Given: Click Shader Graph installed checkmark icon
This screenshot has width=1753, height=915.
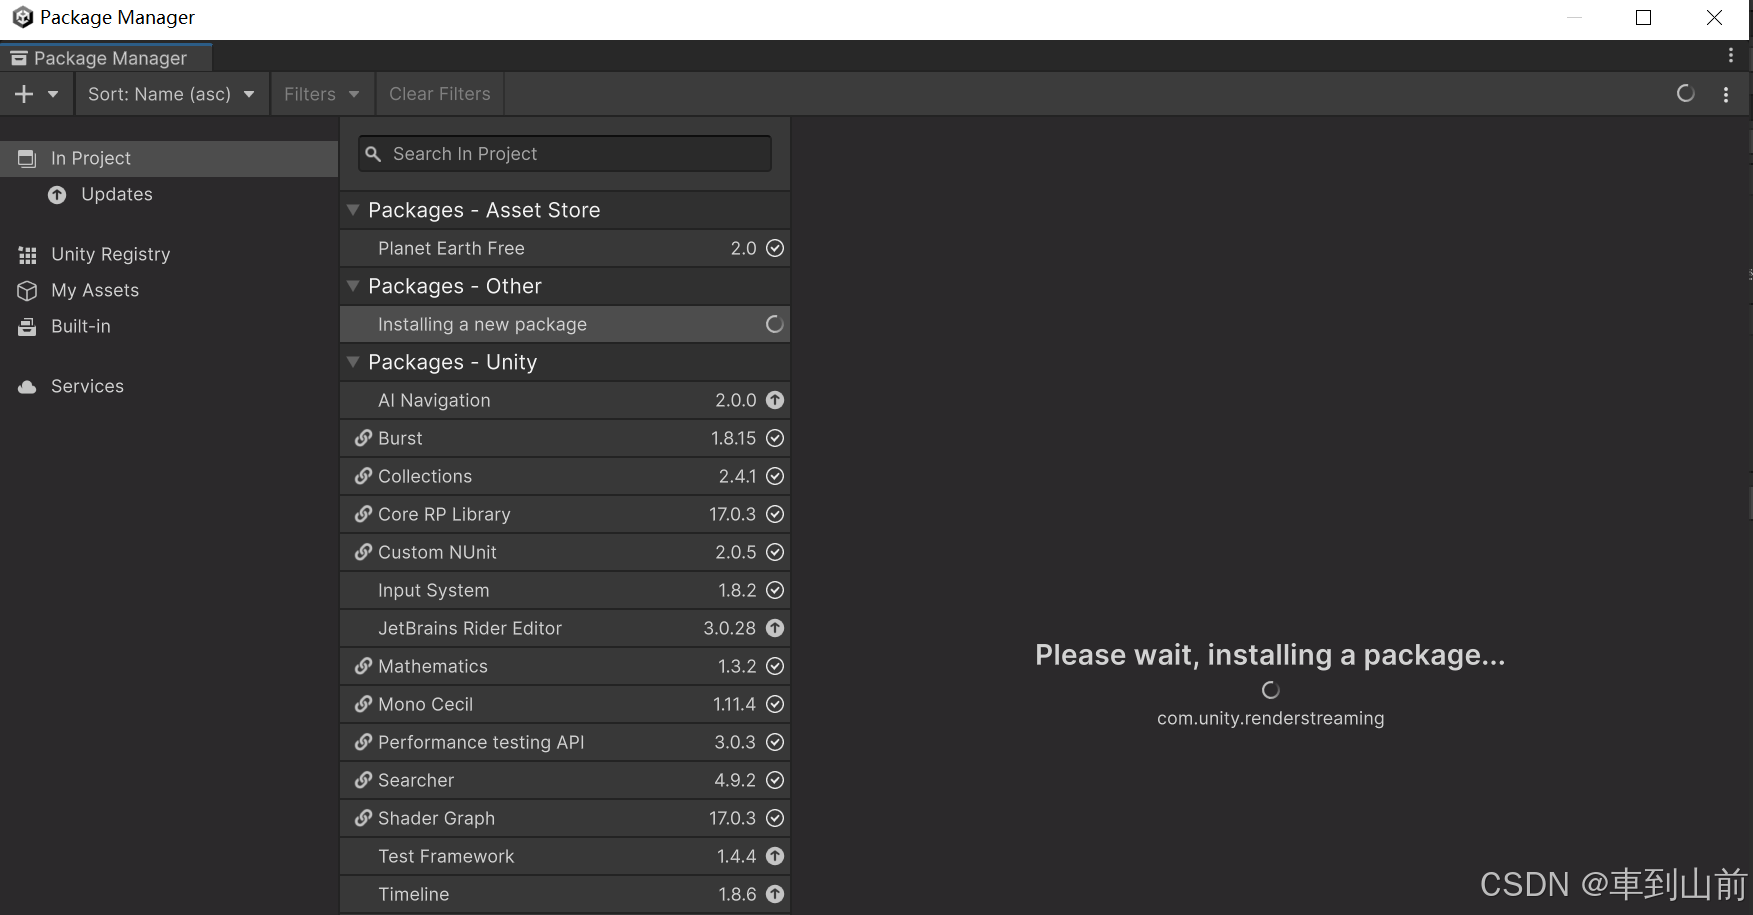Looking at the screenshot, I should point(775,818).
